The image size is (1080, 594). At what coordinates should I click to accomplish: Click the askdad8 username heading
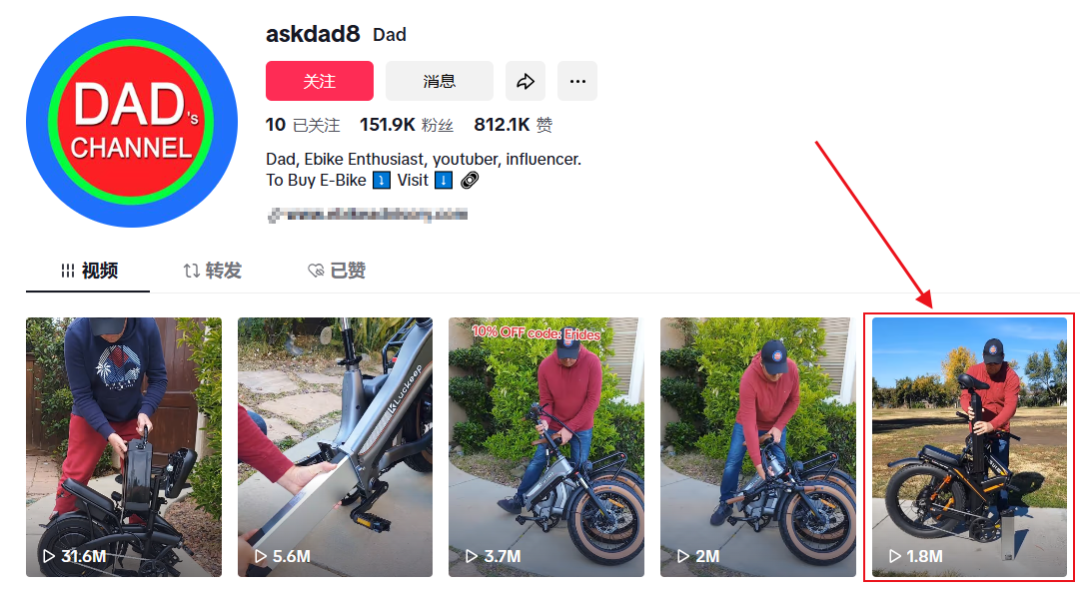313,34
